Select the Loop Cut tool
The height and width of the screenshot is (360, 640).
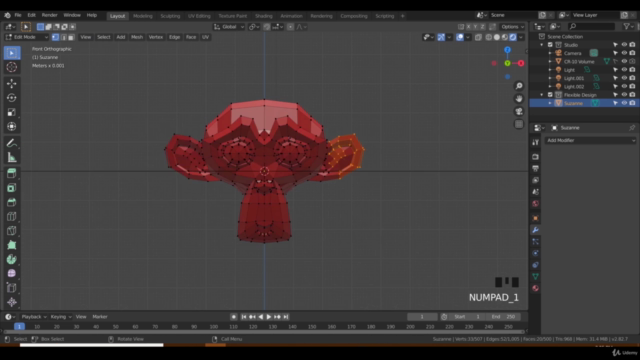(12, 216)
